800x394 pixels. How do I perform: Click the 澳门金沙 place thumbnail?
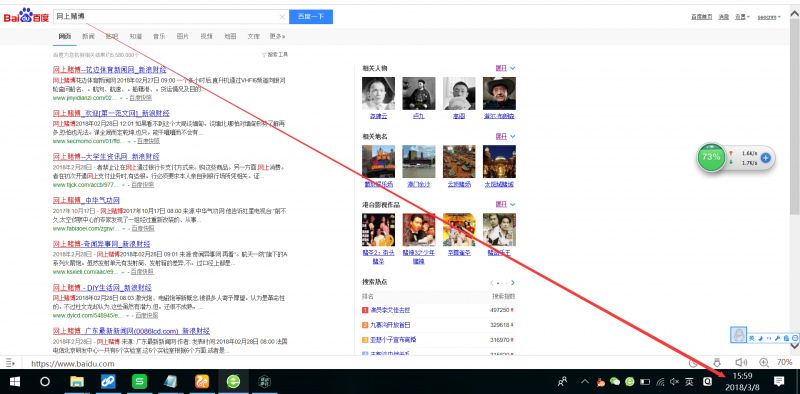[418, 161]
